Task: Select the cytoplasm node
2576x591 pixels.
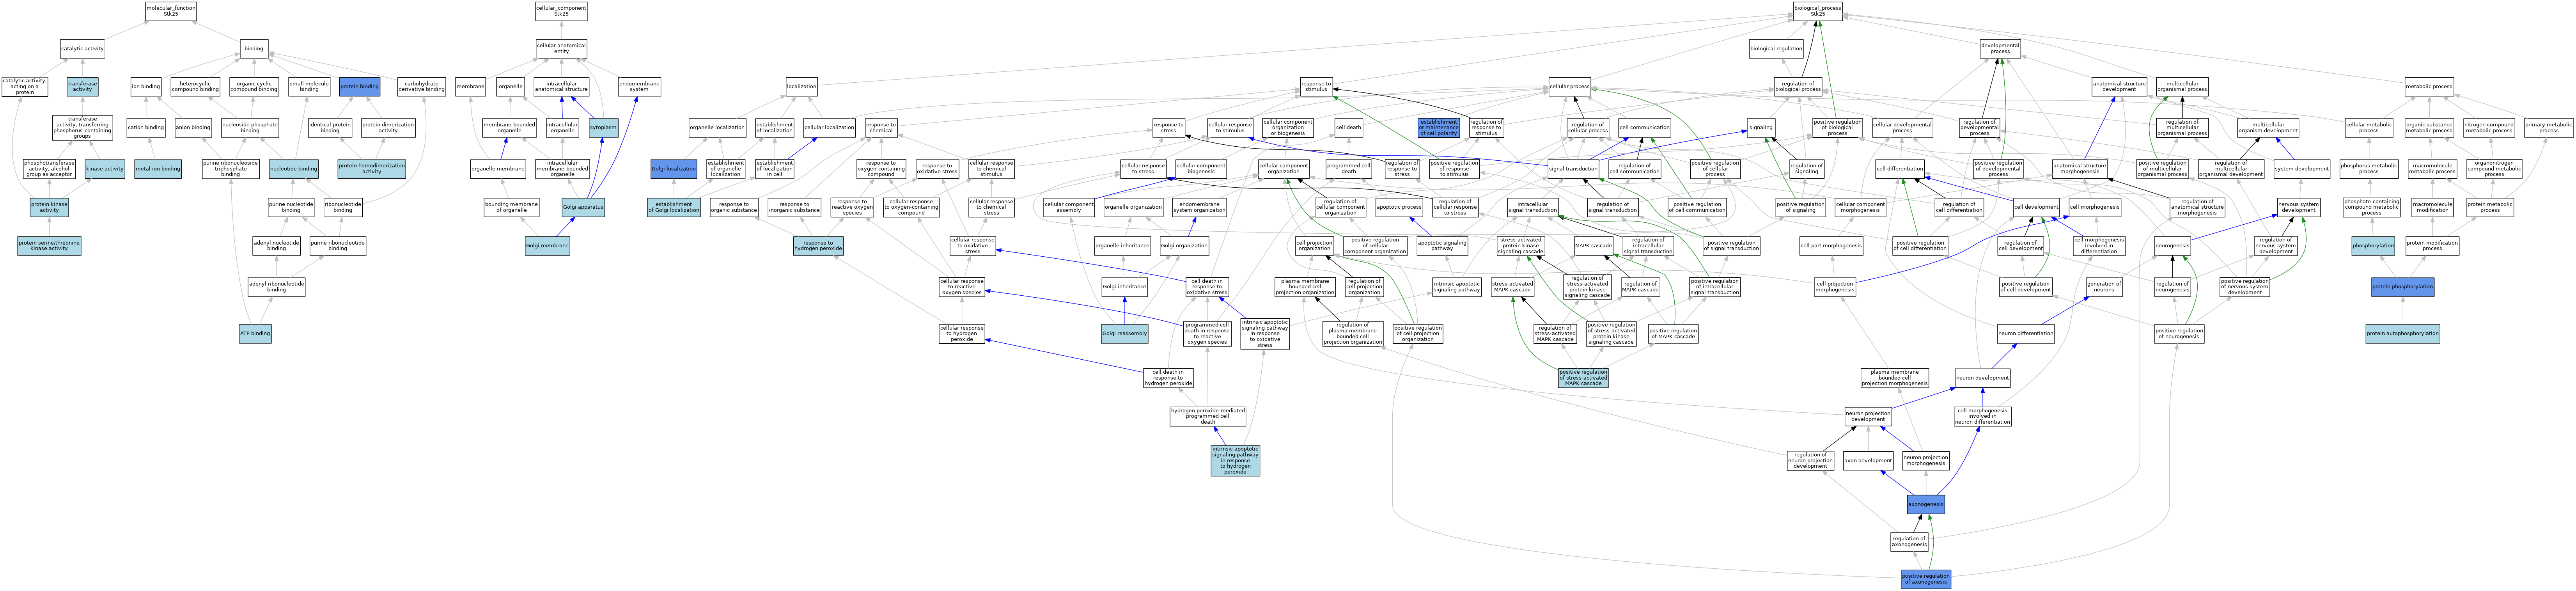Action: tap(603, 128)
